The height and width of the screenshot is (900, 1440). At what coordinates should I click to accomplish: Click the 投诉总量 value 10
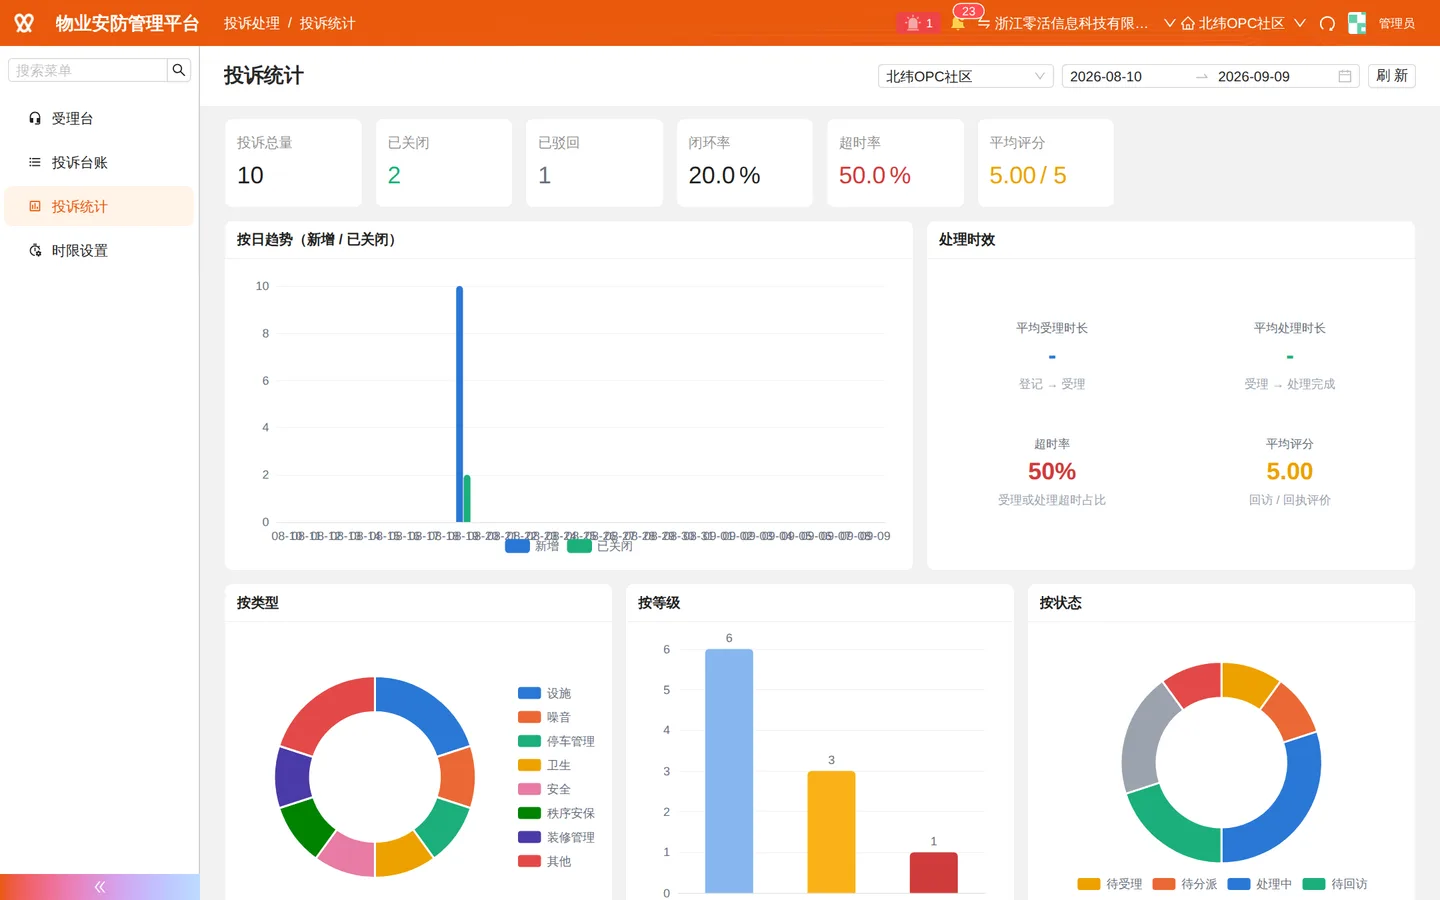tap(250, 175)
